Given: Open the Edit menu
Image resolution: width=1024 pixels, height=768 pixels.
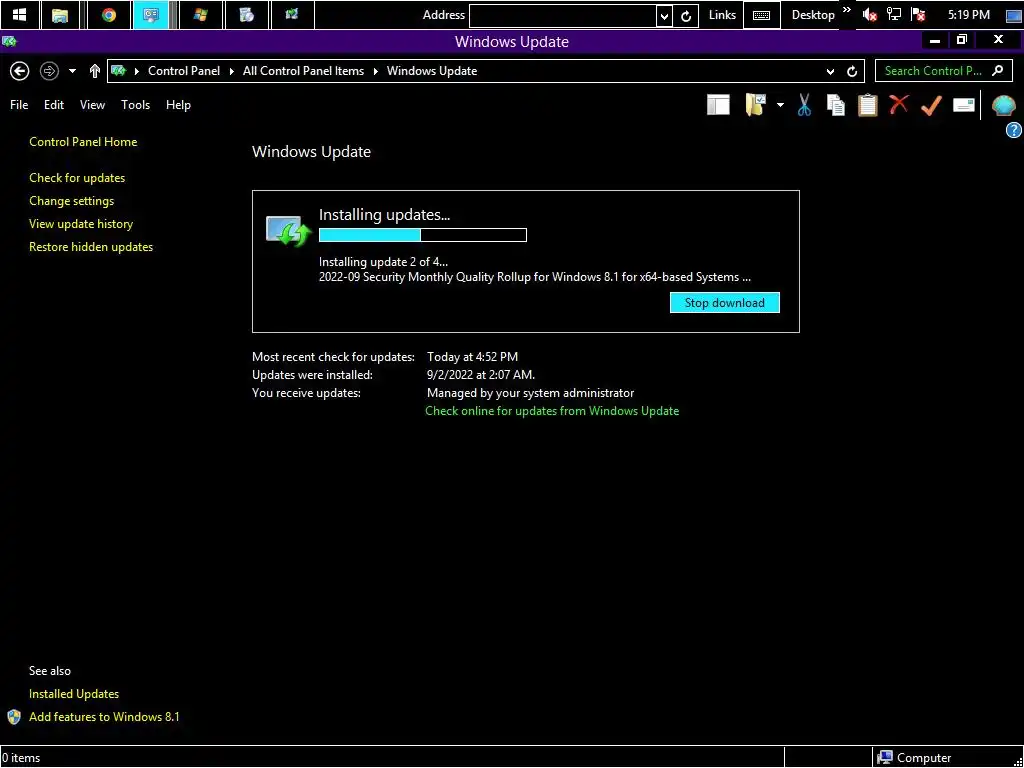Looking at the screenshot, I should [54, 104].
